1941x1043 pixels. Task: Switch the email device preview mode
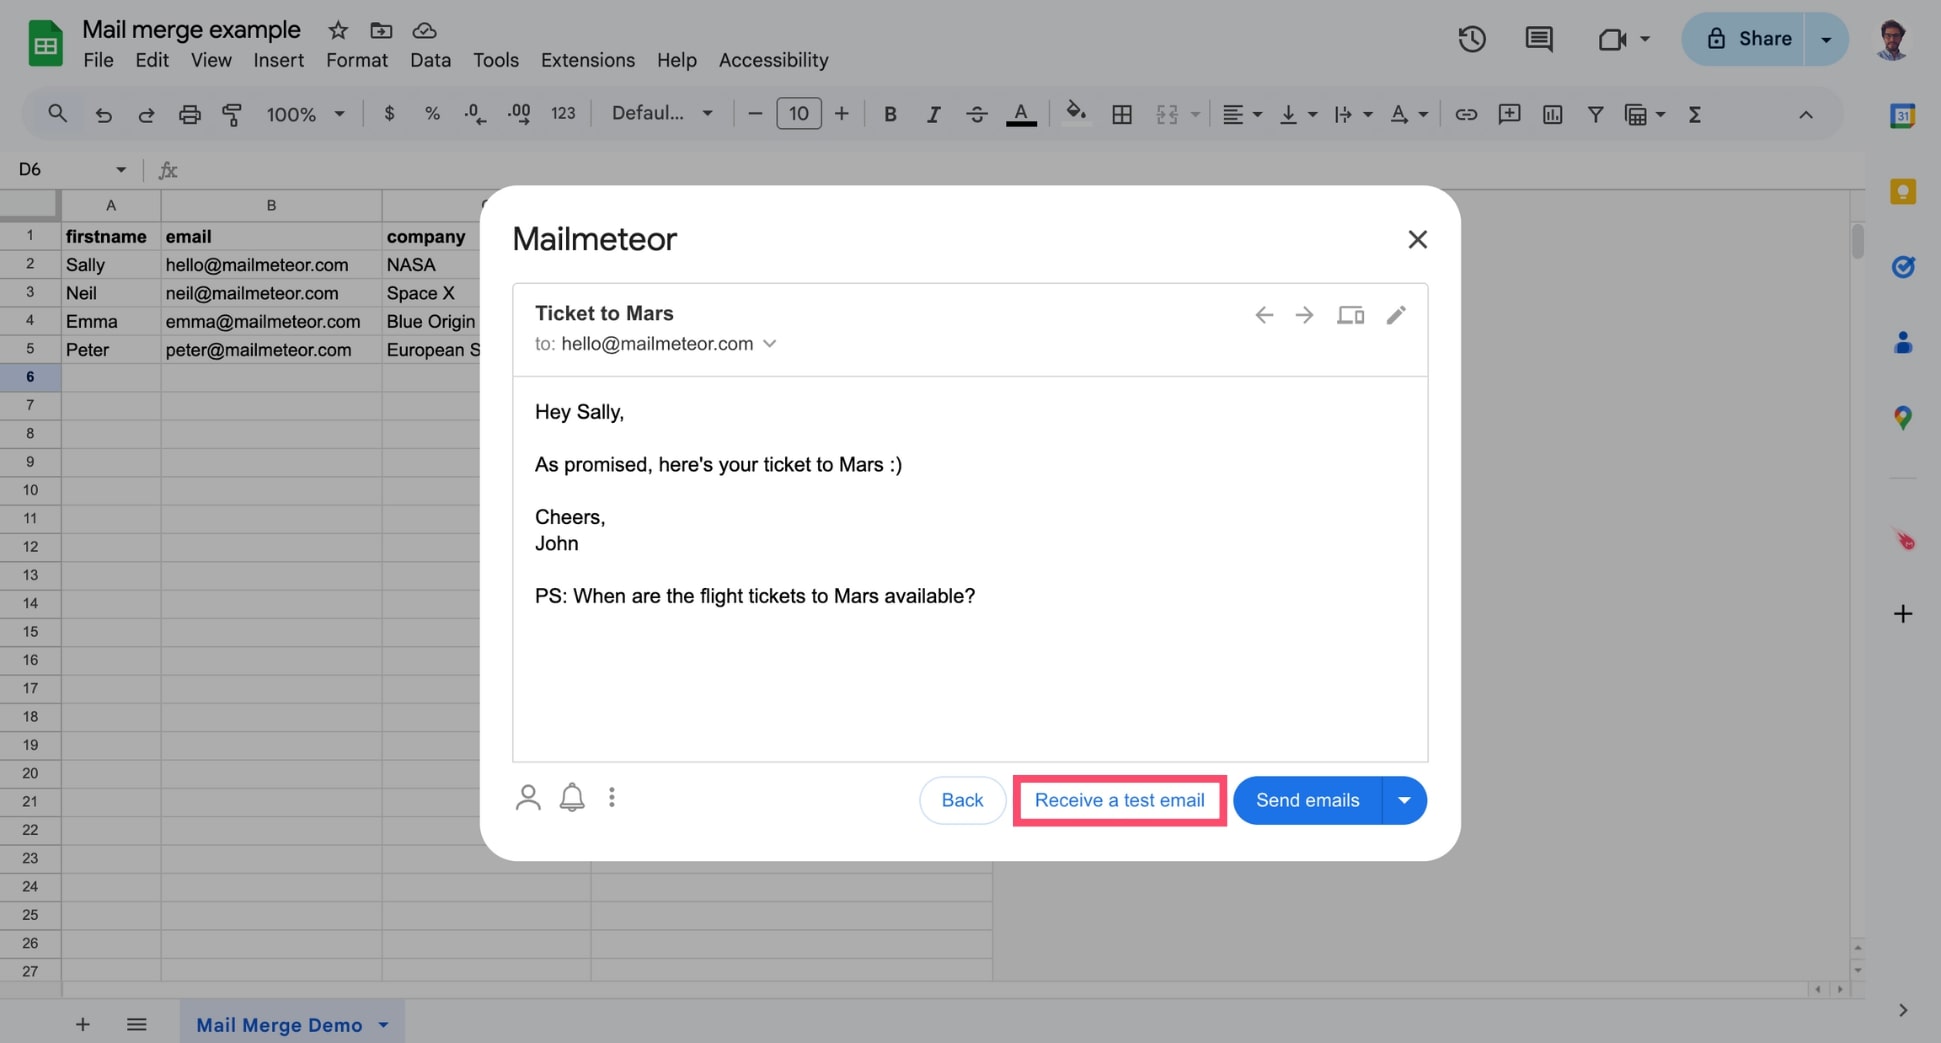click(x=1350, y=315)
